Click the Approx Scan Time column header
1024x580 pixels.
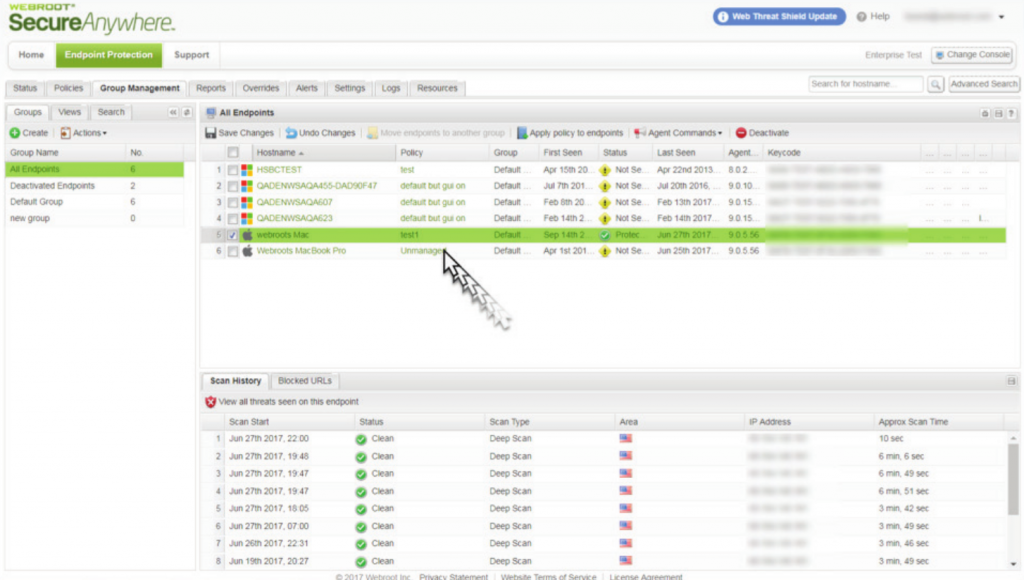pyautogui.click(x=938, y=423)
